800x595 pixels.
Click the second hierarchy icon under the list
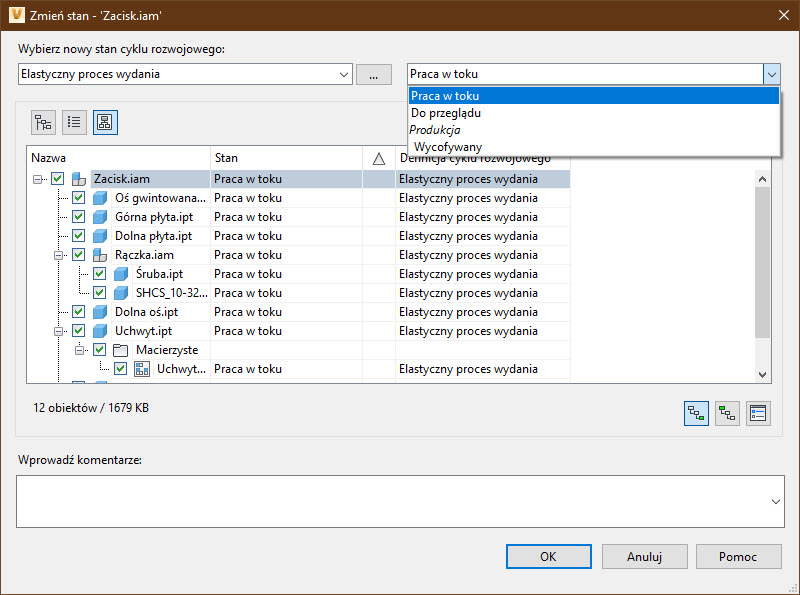click(x=727, y=413)
